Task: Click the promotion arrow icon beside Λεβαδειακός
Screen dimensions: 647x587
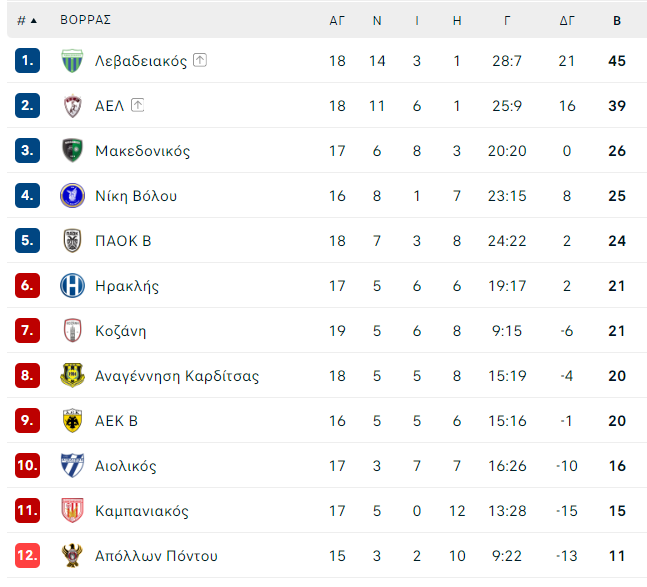Action: (x=200, y=60)
